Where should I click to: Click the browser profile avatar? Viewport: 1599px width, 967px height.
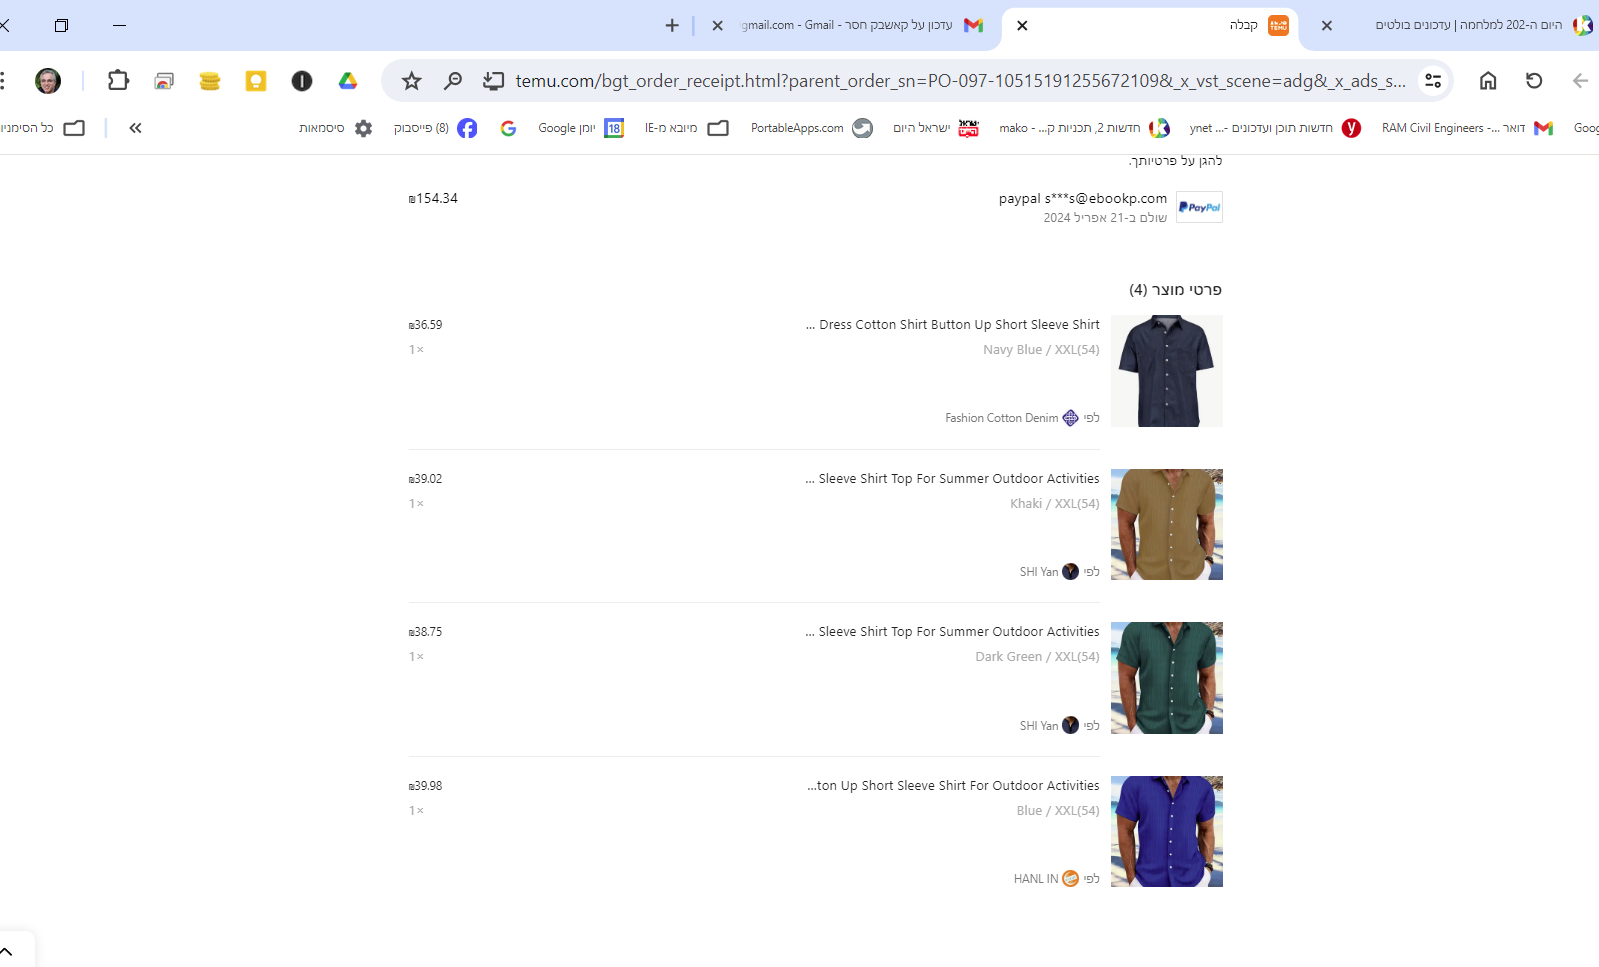[48, 81]
